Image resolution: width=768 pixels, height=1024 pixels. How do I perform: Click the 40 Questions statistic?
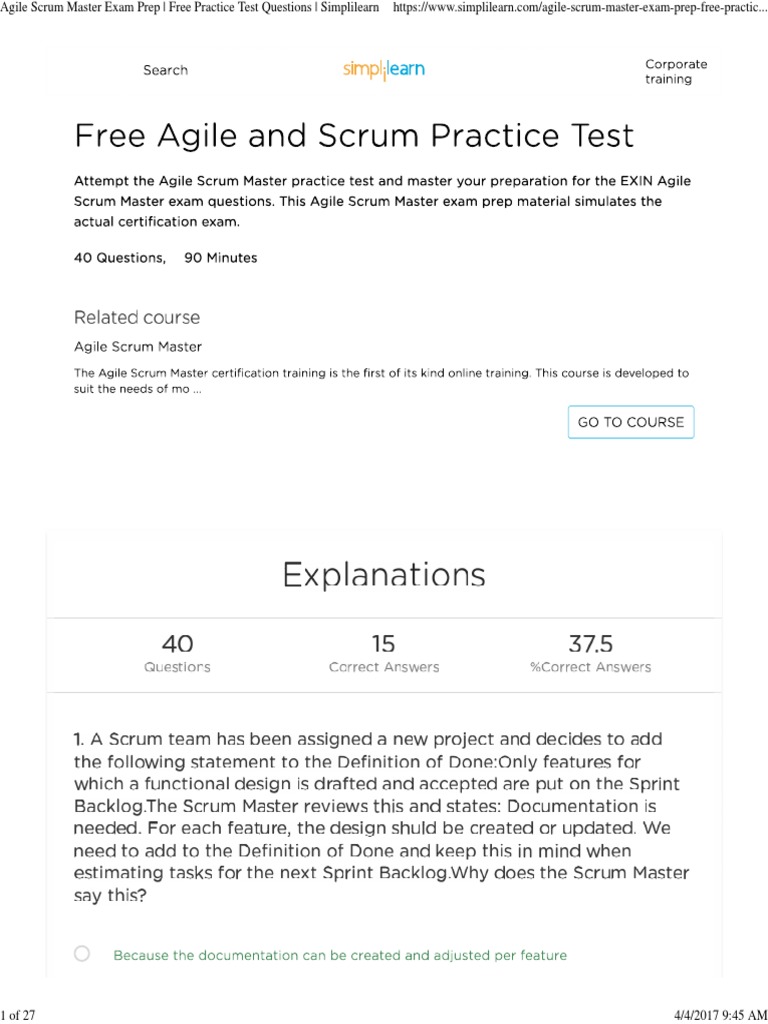pyautogui.click(x=177, y=653)
